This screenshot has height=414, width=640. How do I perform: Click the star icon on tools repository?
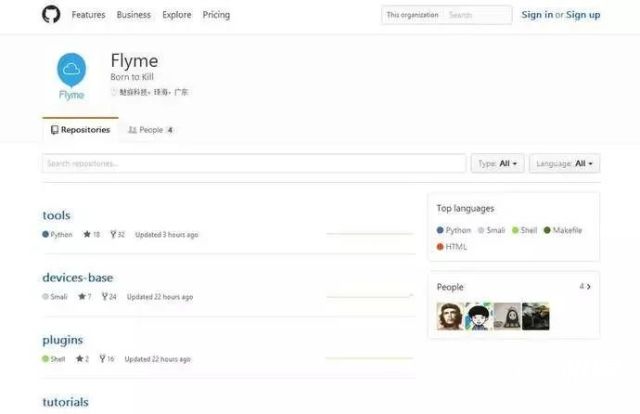87,234
